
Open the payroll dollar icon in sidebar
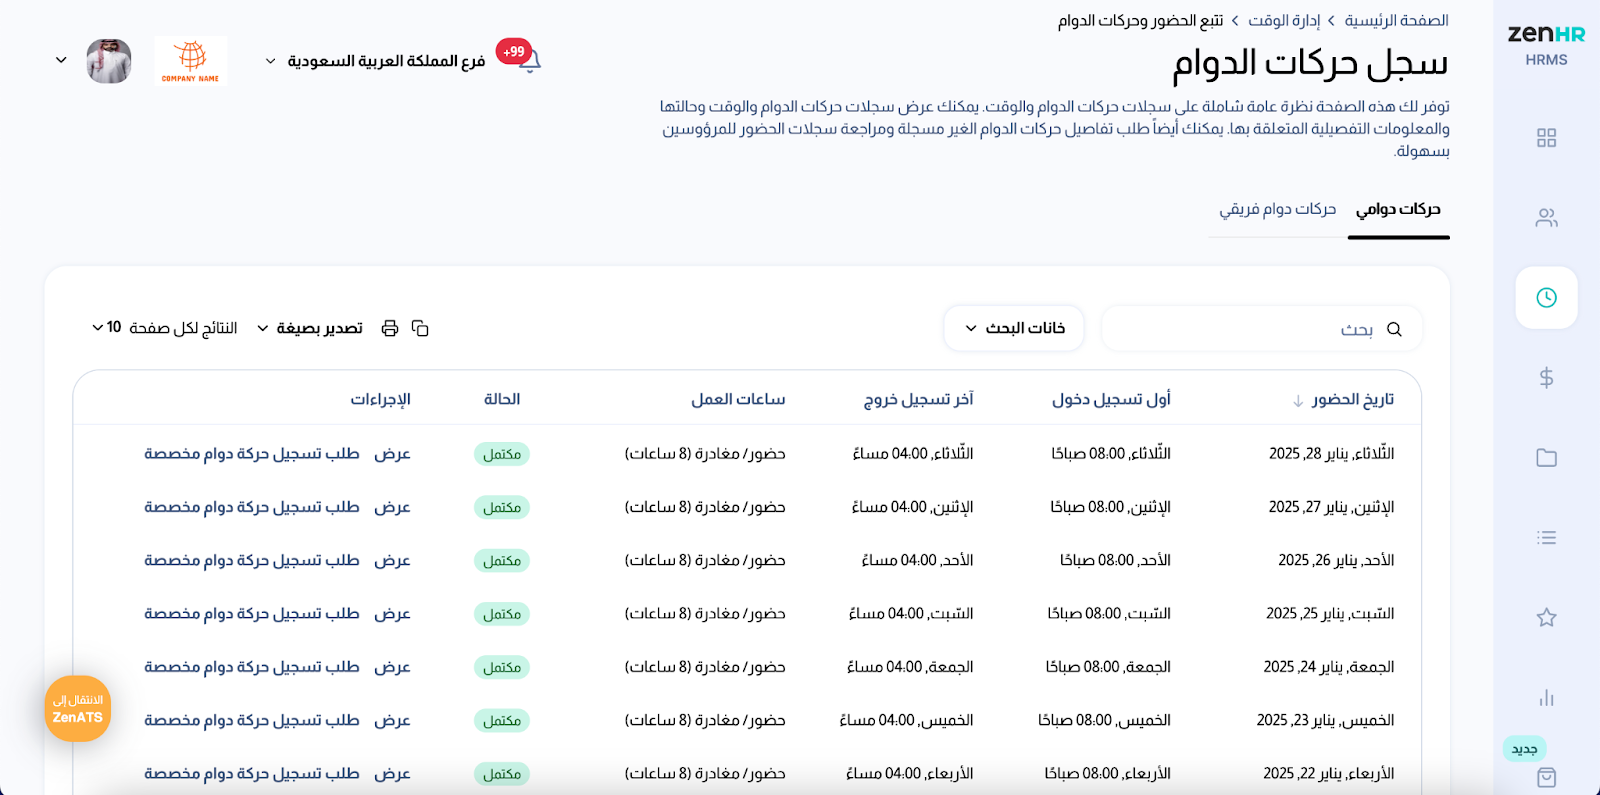(1546, 378)
